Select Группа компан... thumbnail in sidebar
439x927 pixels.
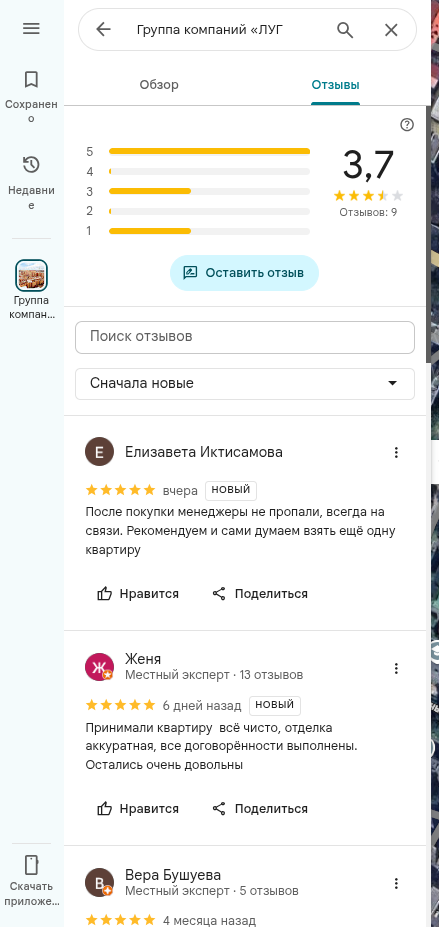(31, 275)
